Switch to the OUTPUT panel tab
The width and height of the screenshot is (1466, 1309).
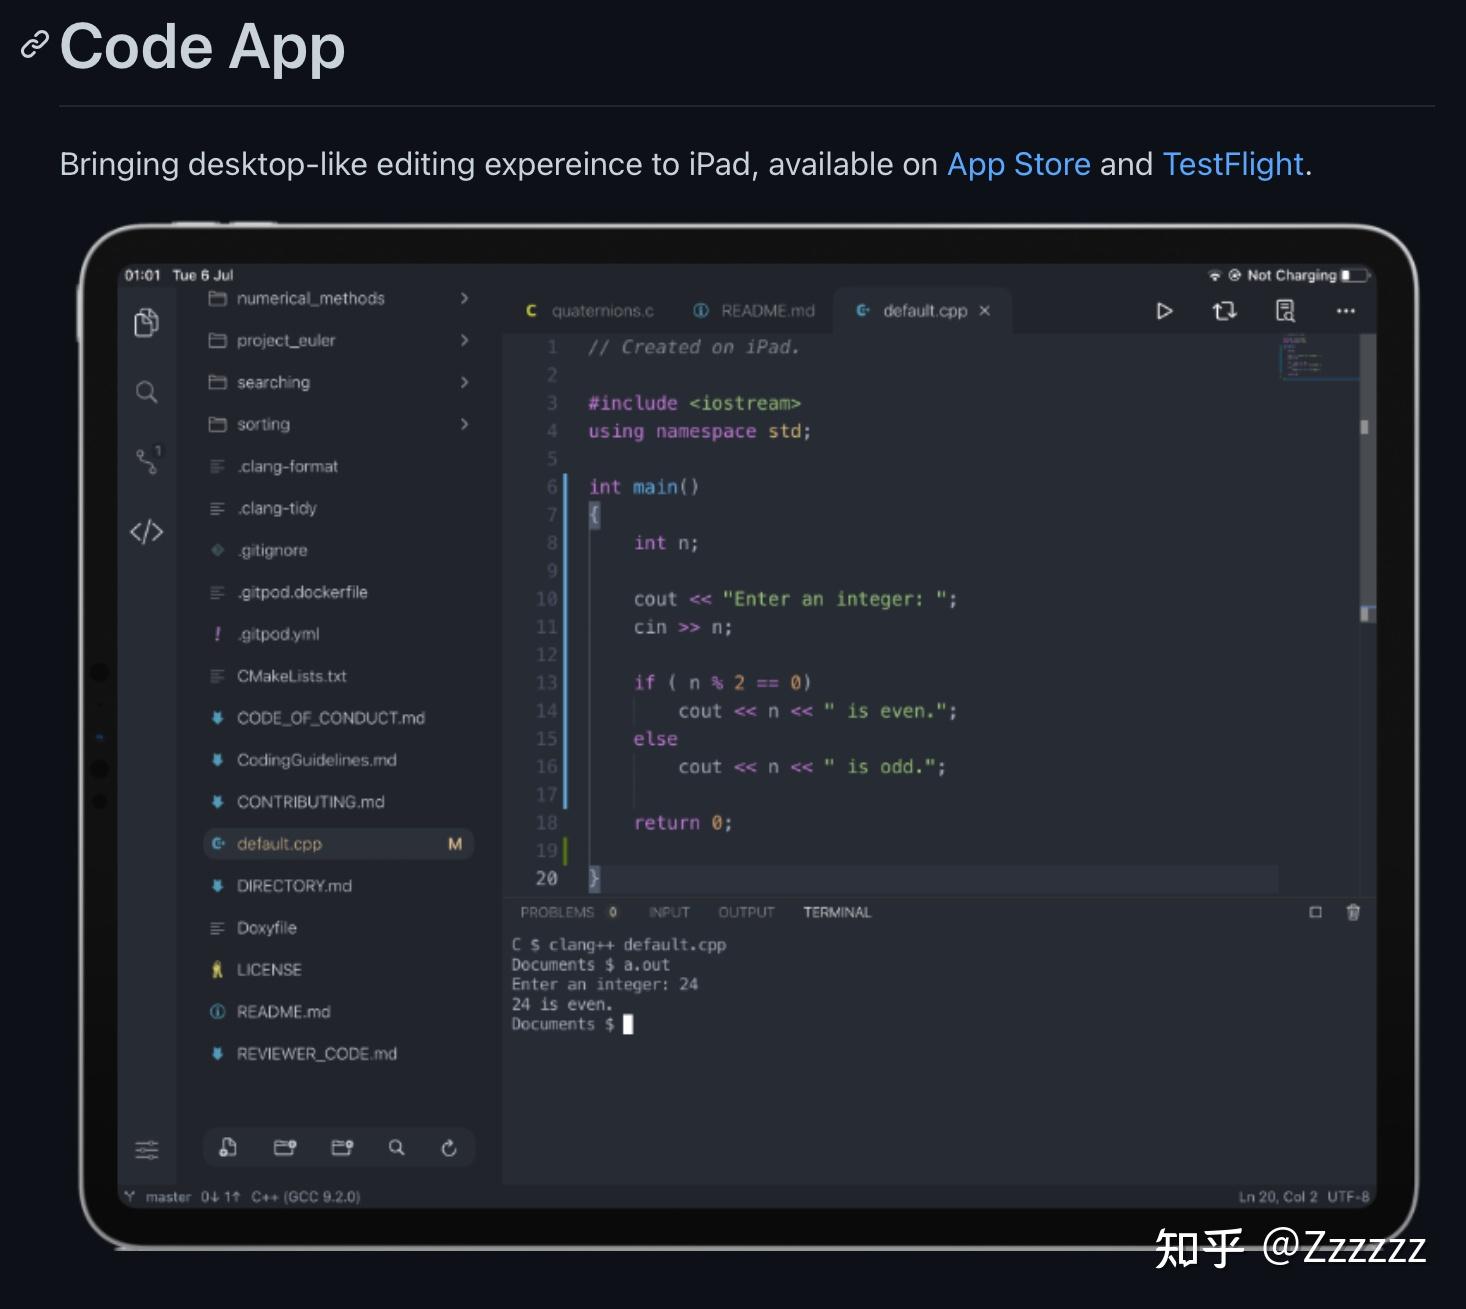click(745, 912)
